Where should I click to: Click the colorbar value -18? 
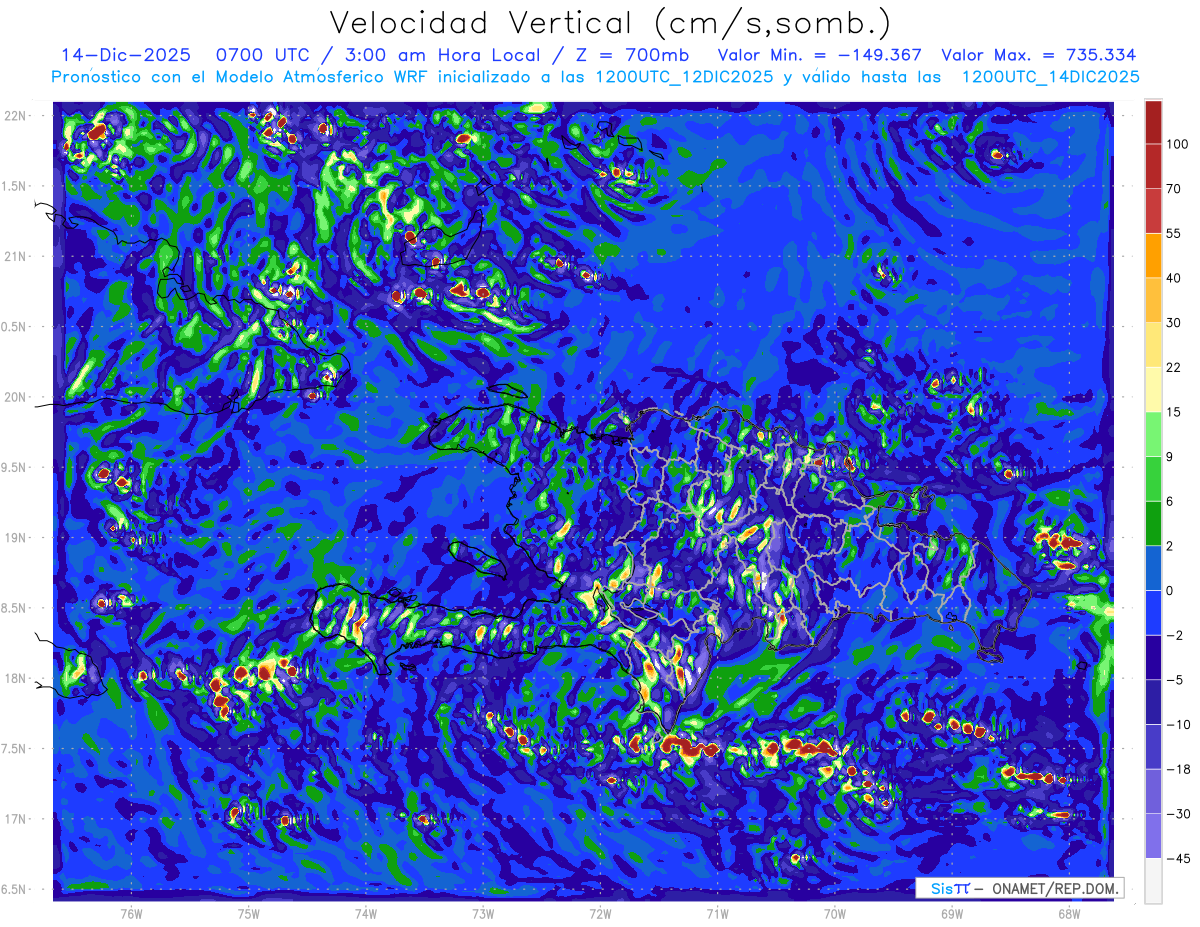pyautogui.click(x=1177, y=770)
